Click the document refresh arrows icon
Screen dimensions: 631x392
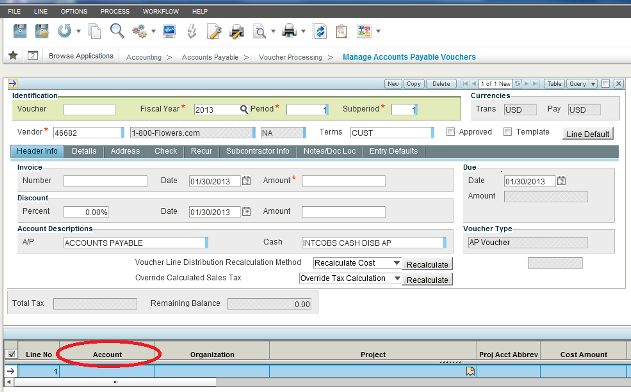point(320,31)
